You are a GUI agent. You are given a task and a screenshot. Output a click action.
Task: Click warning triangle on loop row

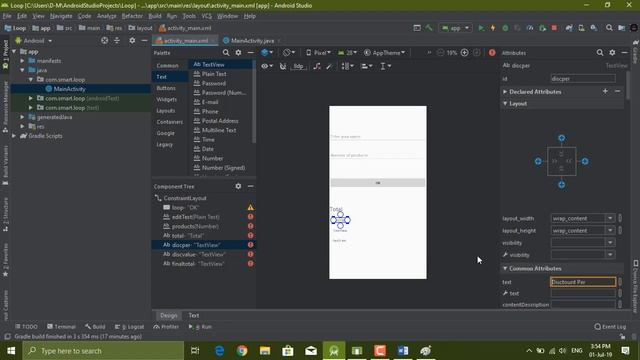(x=250, y=207)
